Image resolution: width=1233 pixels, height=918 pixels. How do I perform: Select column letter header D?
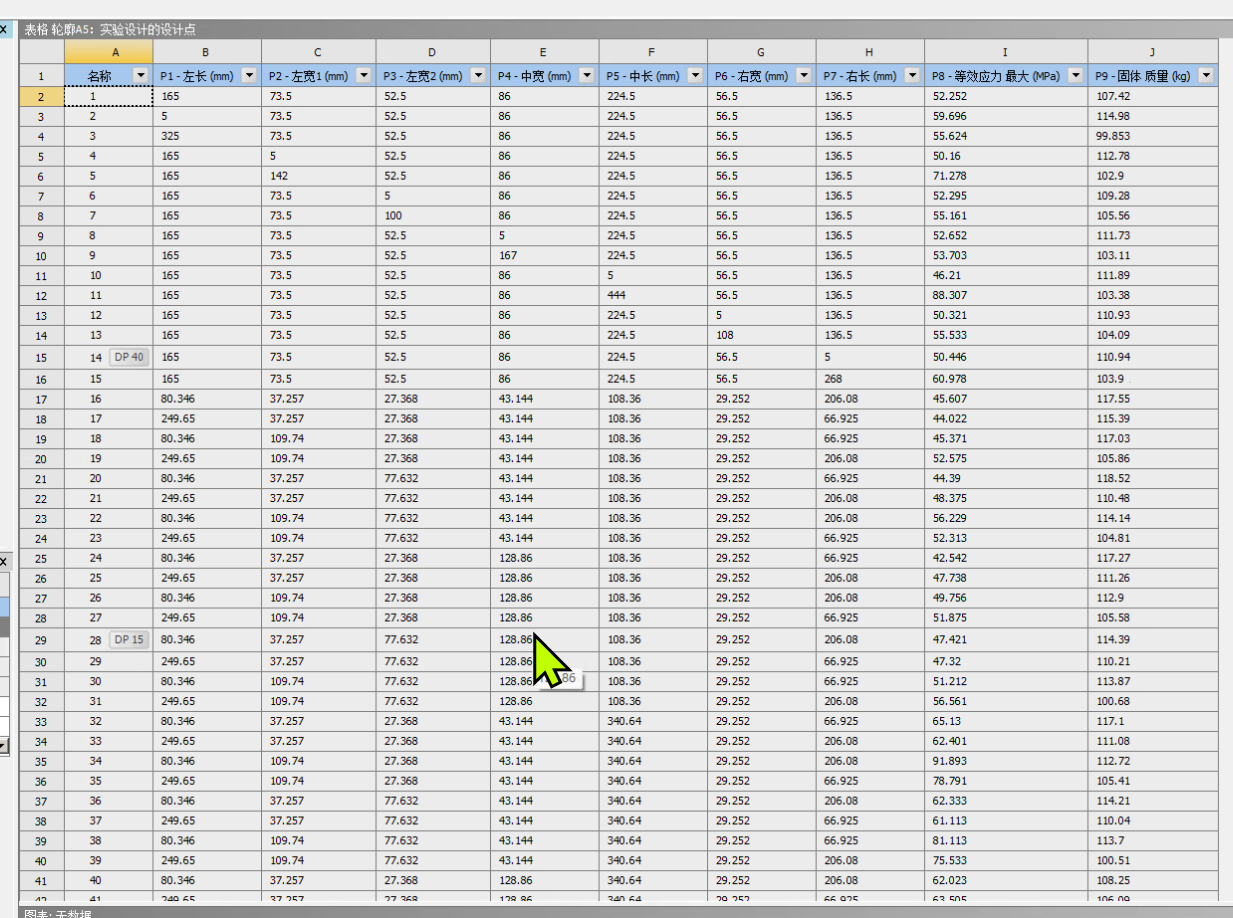click(x=433, y=52)
